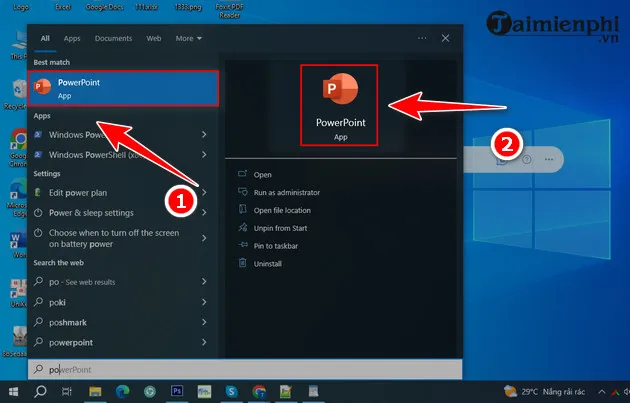Open the Google Chrome desktop shortcut
This screenshot has height=403, width=630.
18,147
